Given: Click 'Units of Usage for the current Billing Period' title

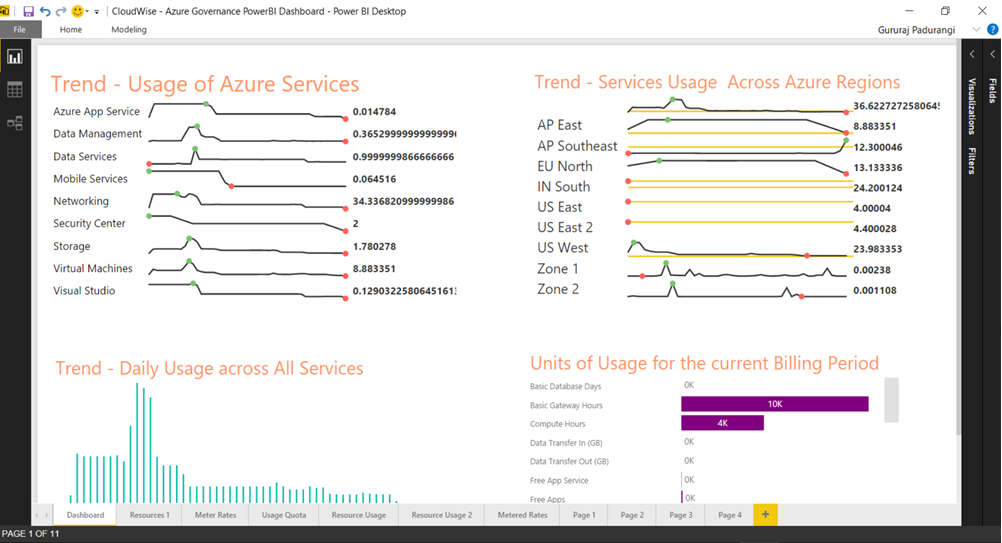Looking at the screenshot, I should click(x=705, y=363).
